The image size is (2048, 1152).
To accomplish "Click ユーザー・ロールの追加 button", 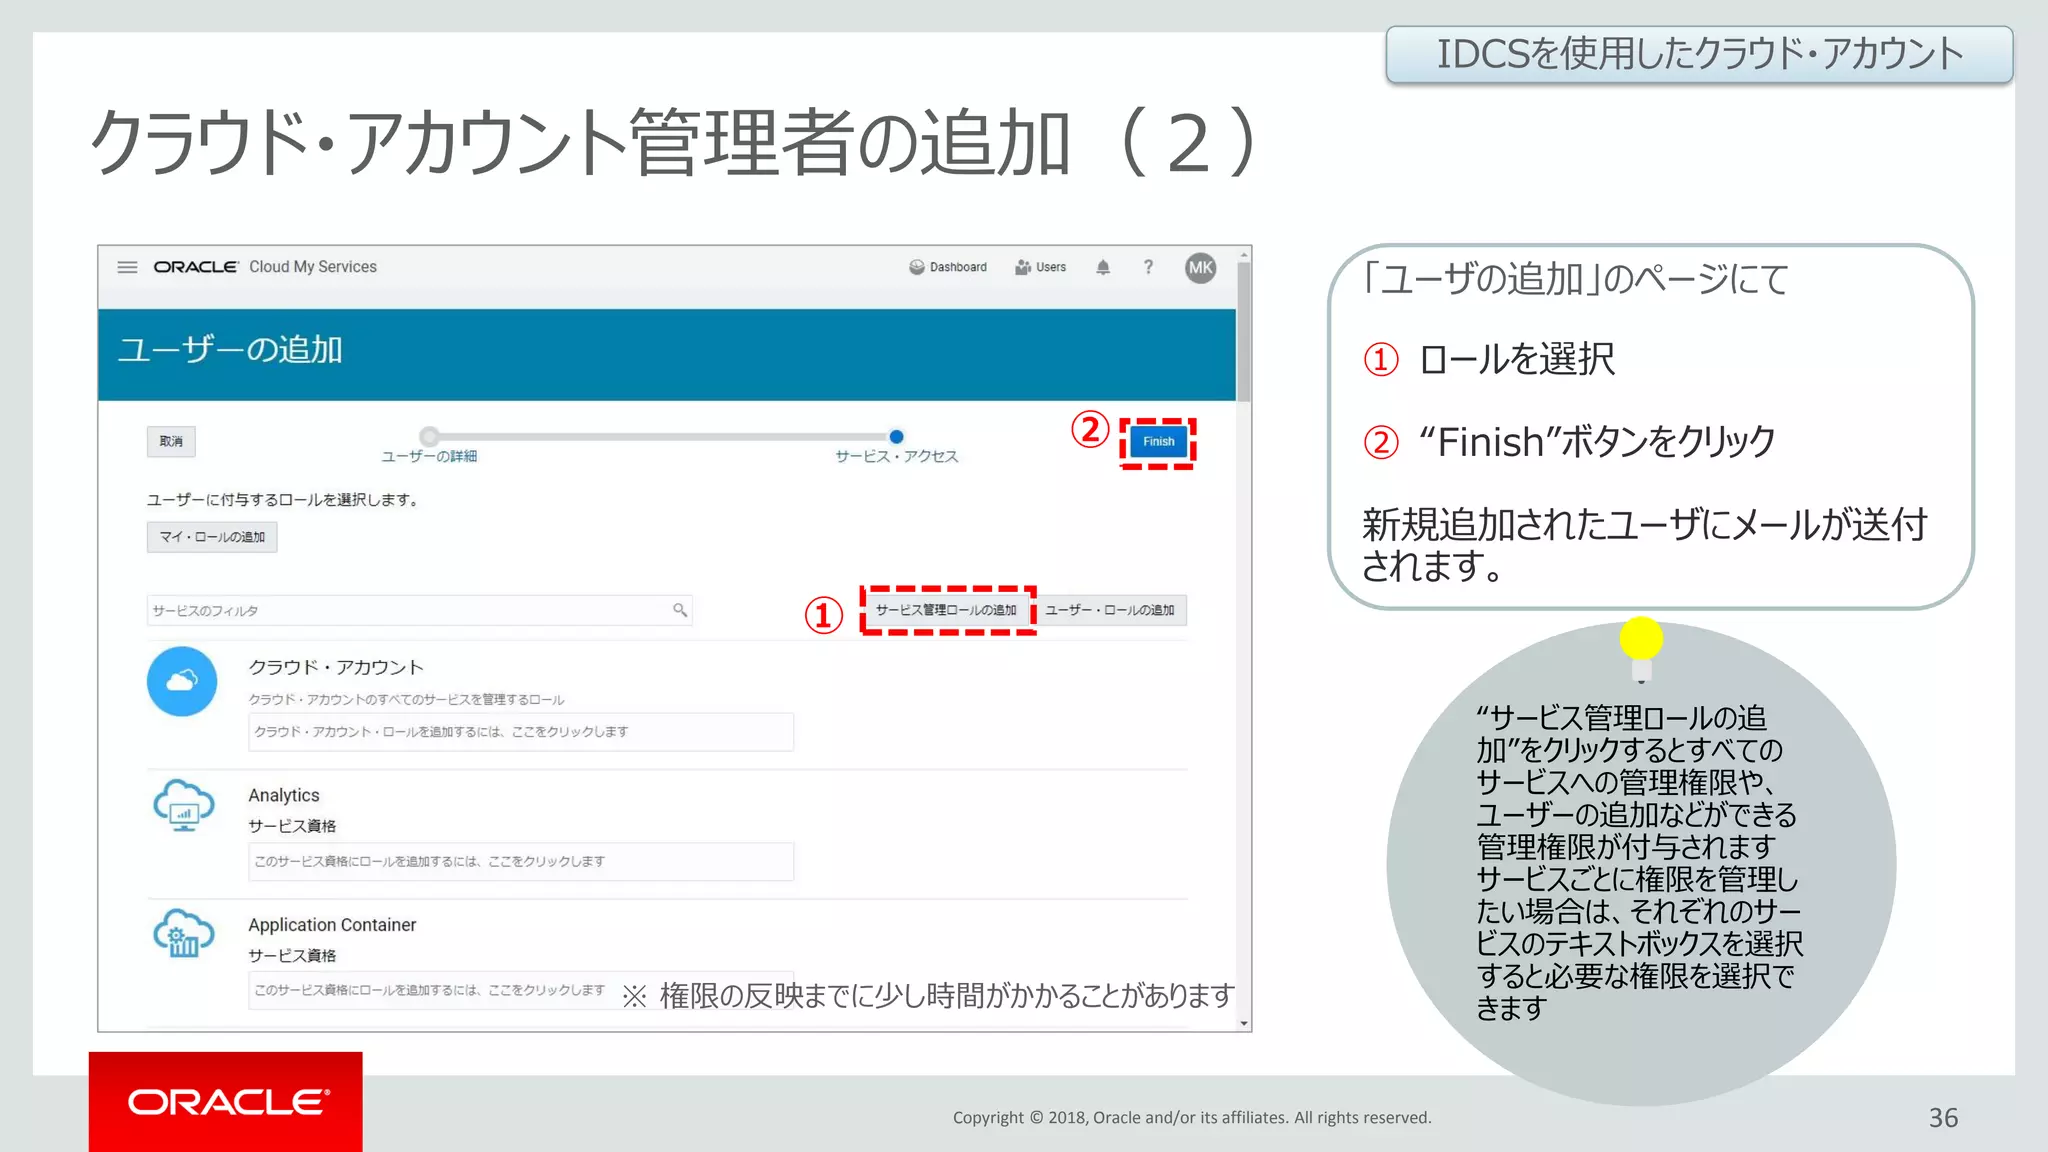I will [x=1110, y=610].
